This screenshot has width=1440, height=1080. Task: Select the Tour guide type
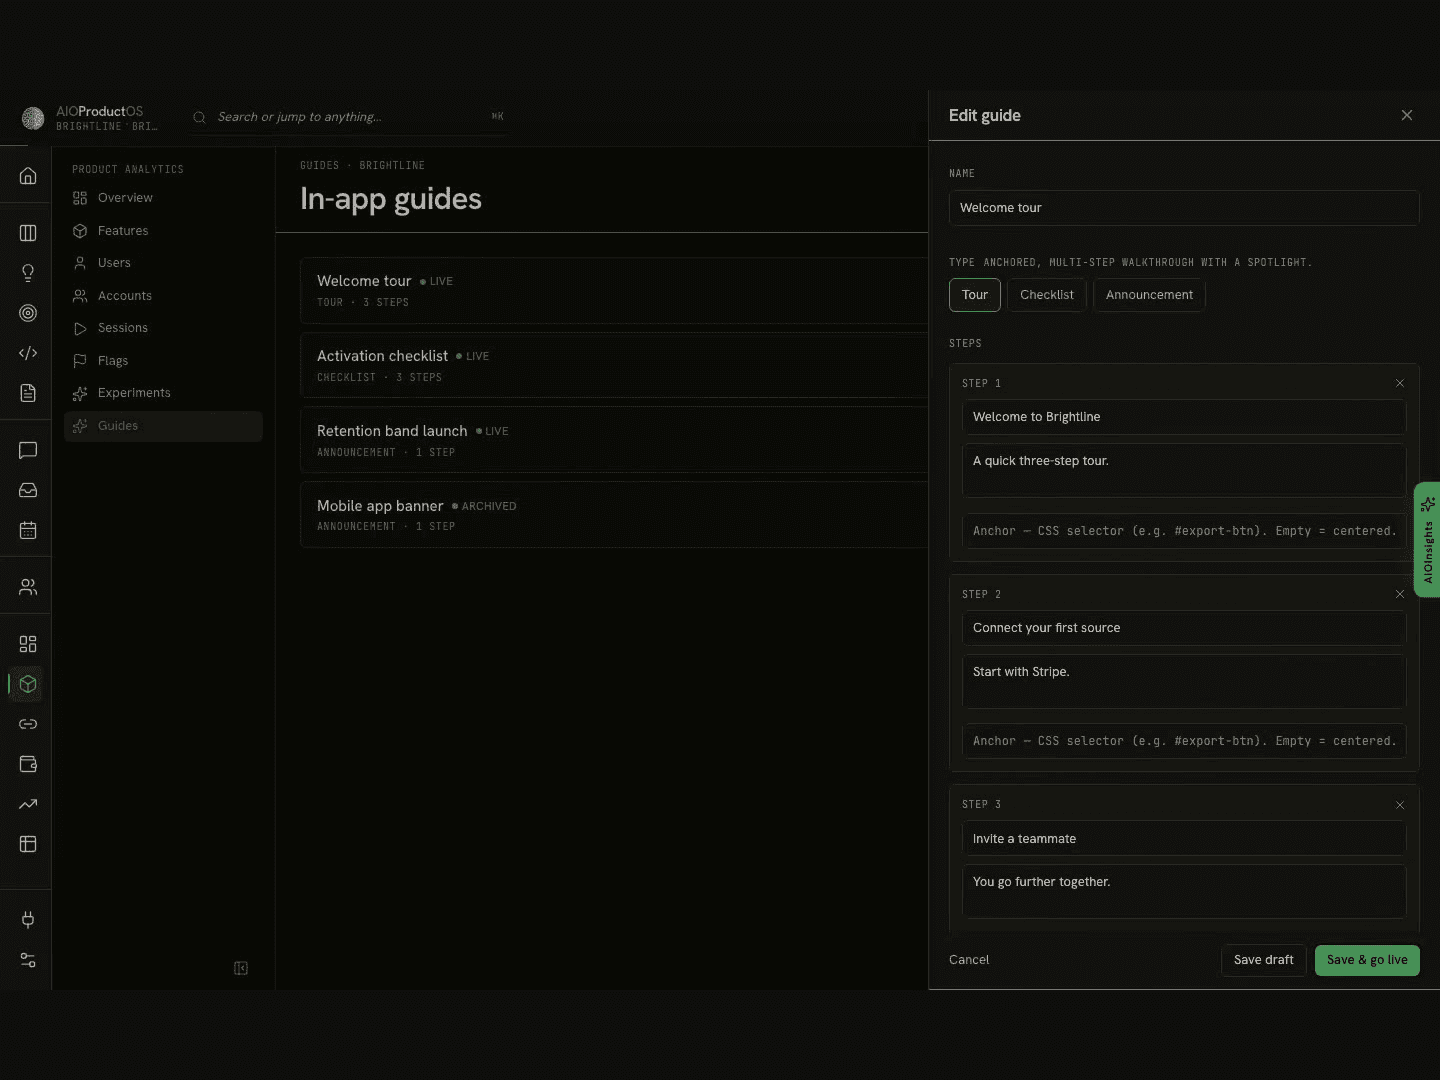[x=975, y=295]
